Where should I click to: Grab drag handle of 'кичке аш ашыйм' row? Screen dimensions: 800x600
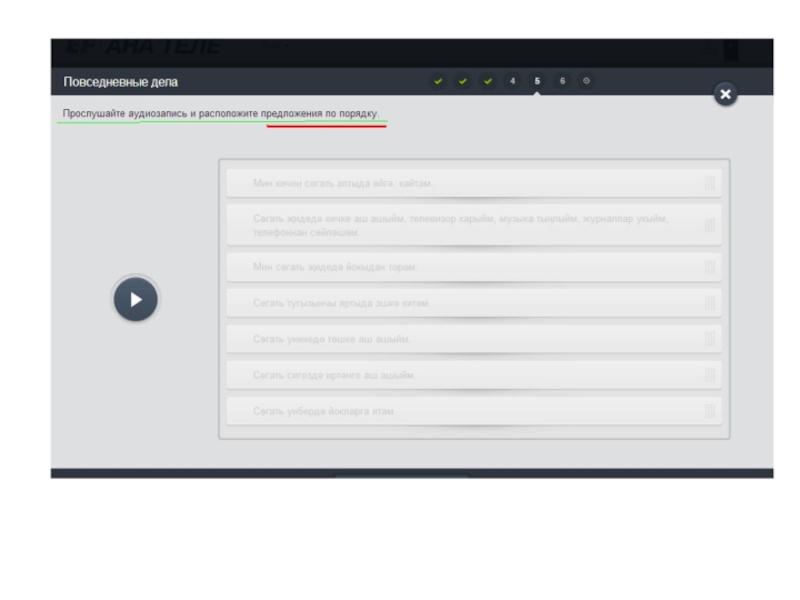tap(710, 226)
